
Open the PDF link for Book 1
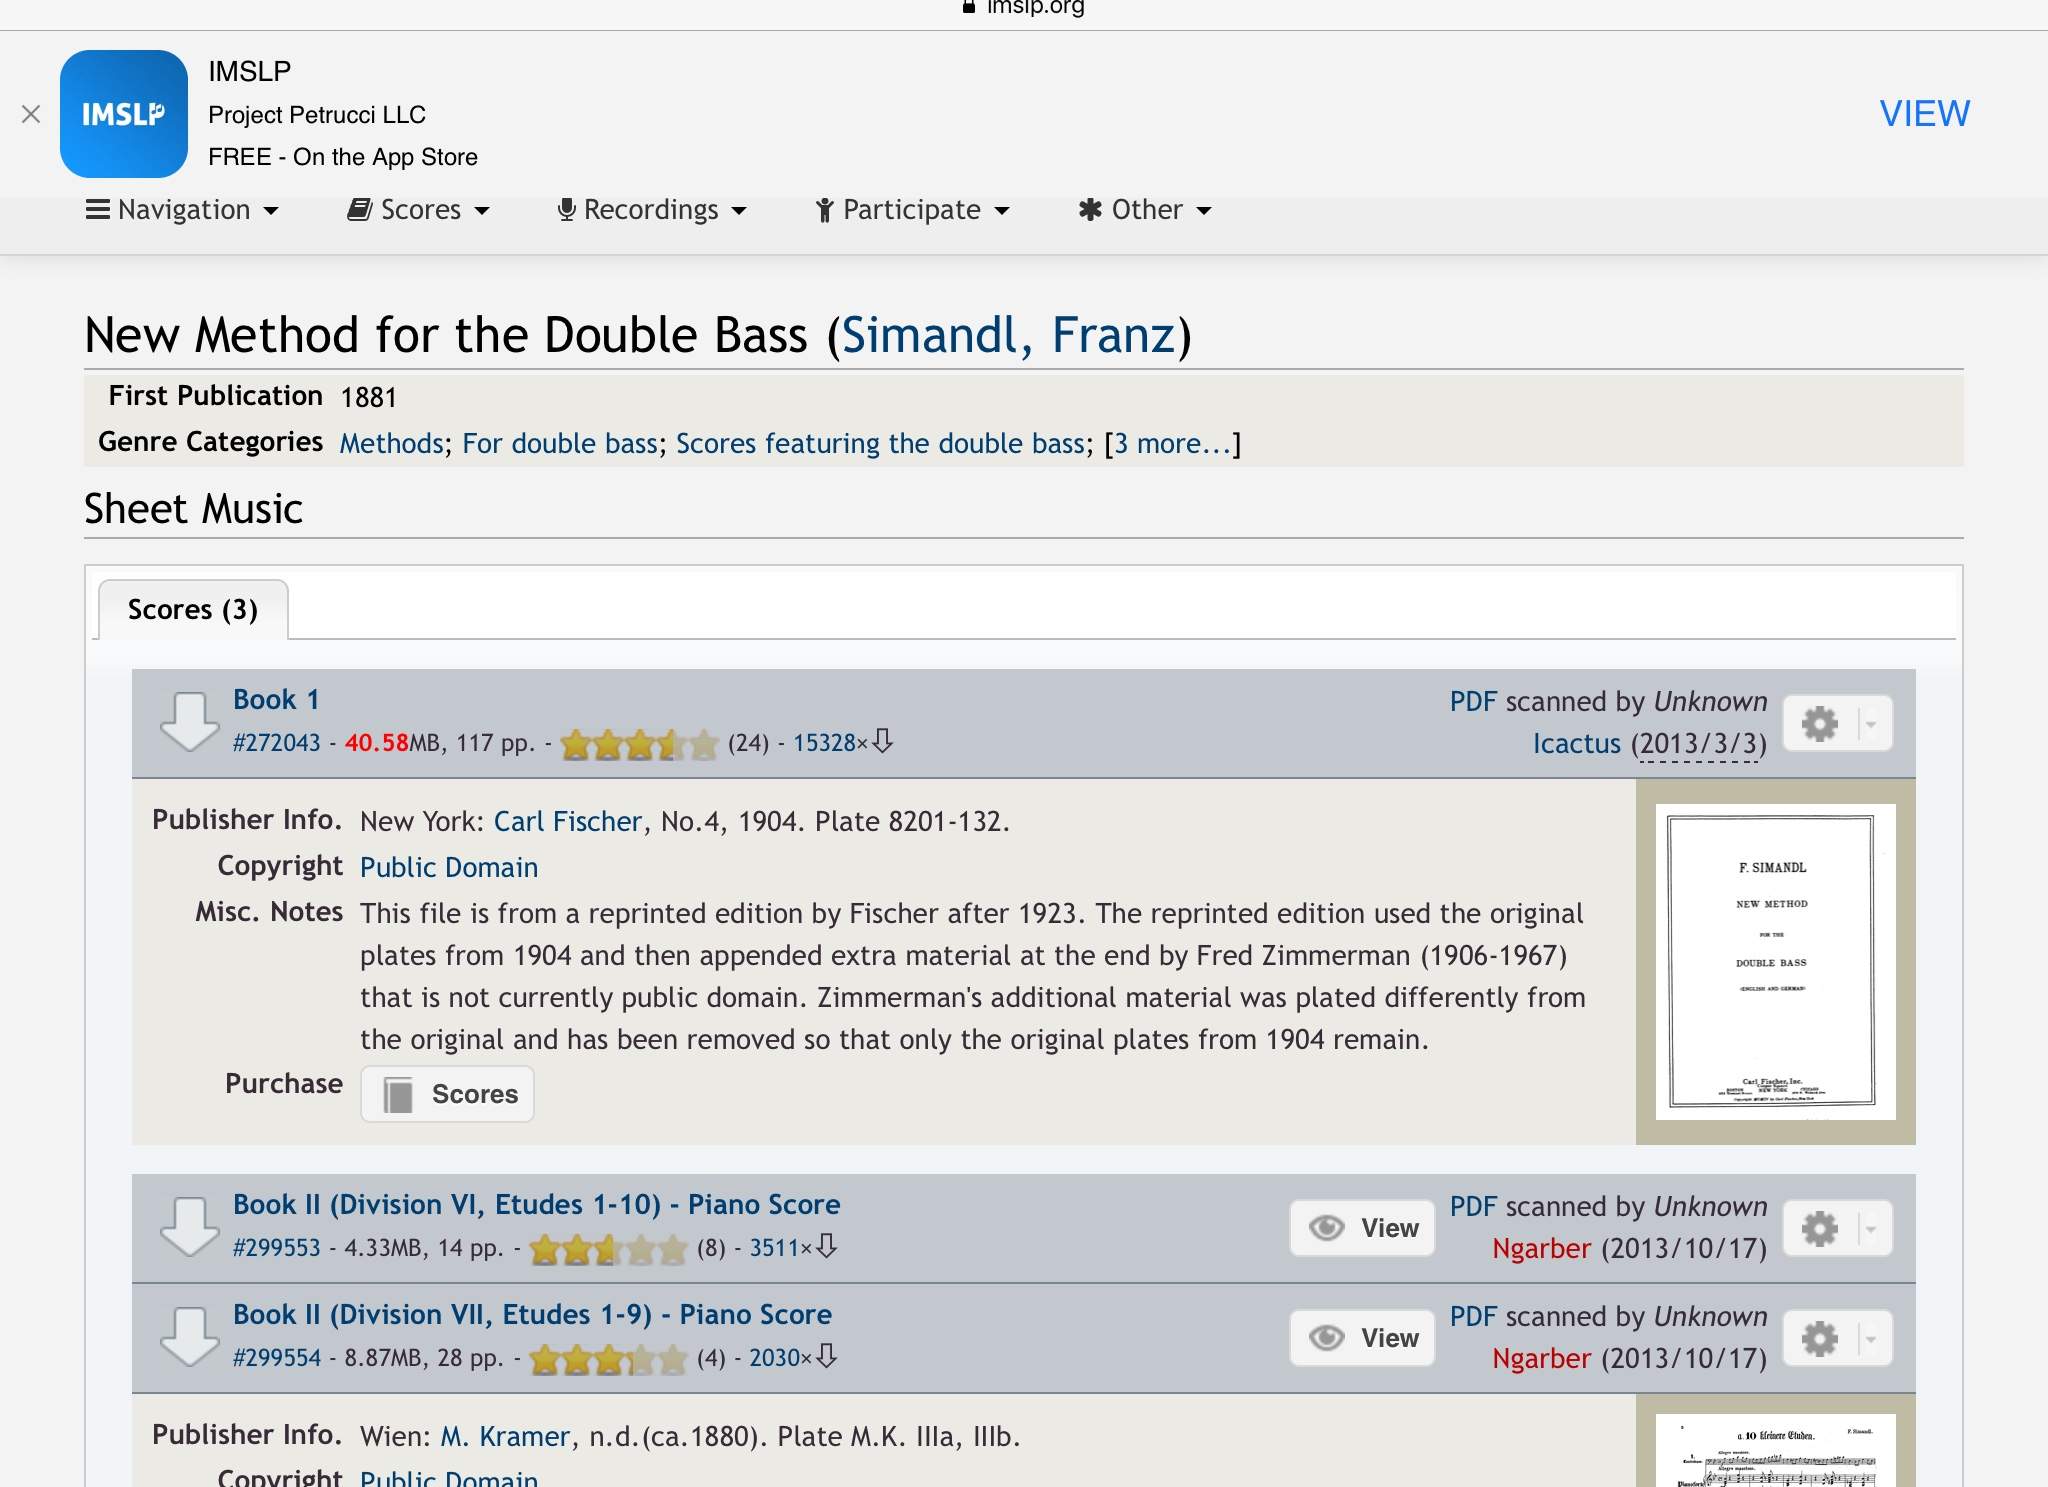point(1473,701)
